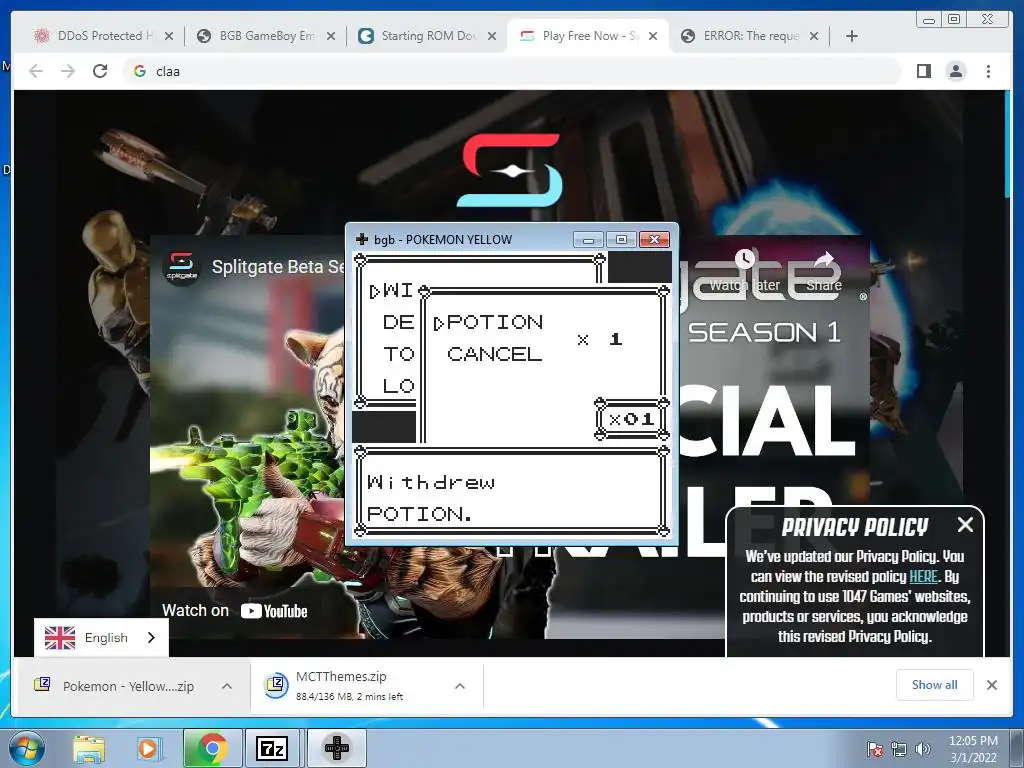
Task: Click the taskbar clock showing 12:05 PM
Action: (973, 749)
